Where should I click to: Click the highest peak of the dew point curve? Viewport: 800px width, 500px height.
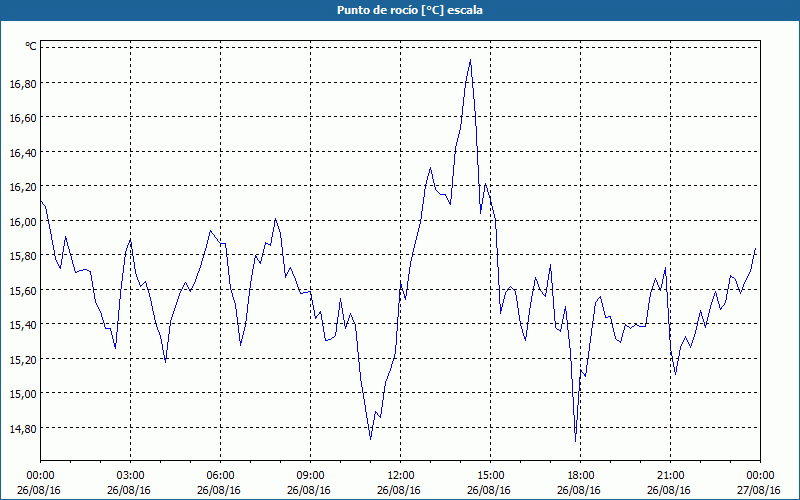pos(470,60)
